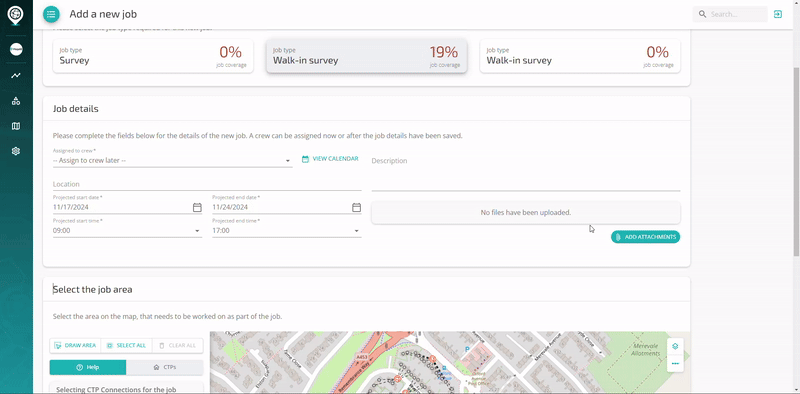Open the map icon in sidebar
Image resolution: width=800 pixels, height=394 pixels.
pos(16,126)
